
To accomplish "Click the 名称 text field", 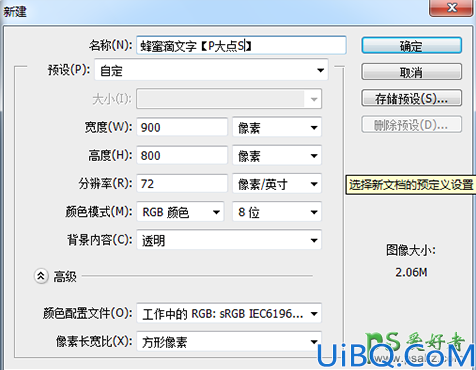I will coord(241,45).
